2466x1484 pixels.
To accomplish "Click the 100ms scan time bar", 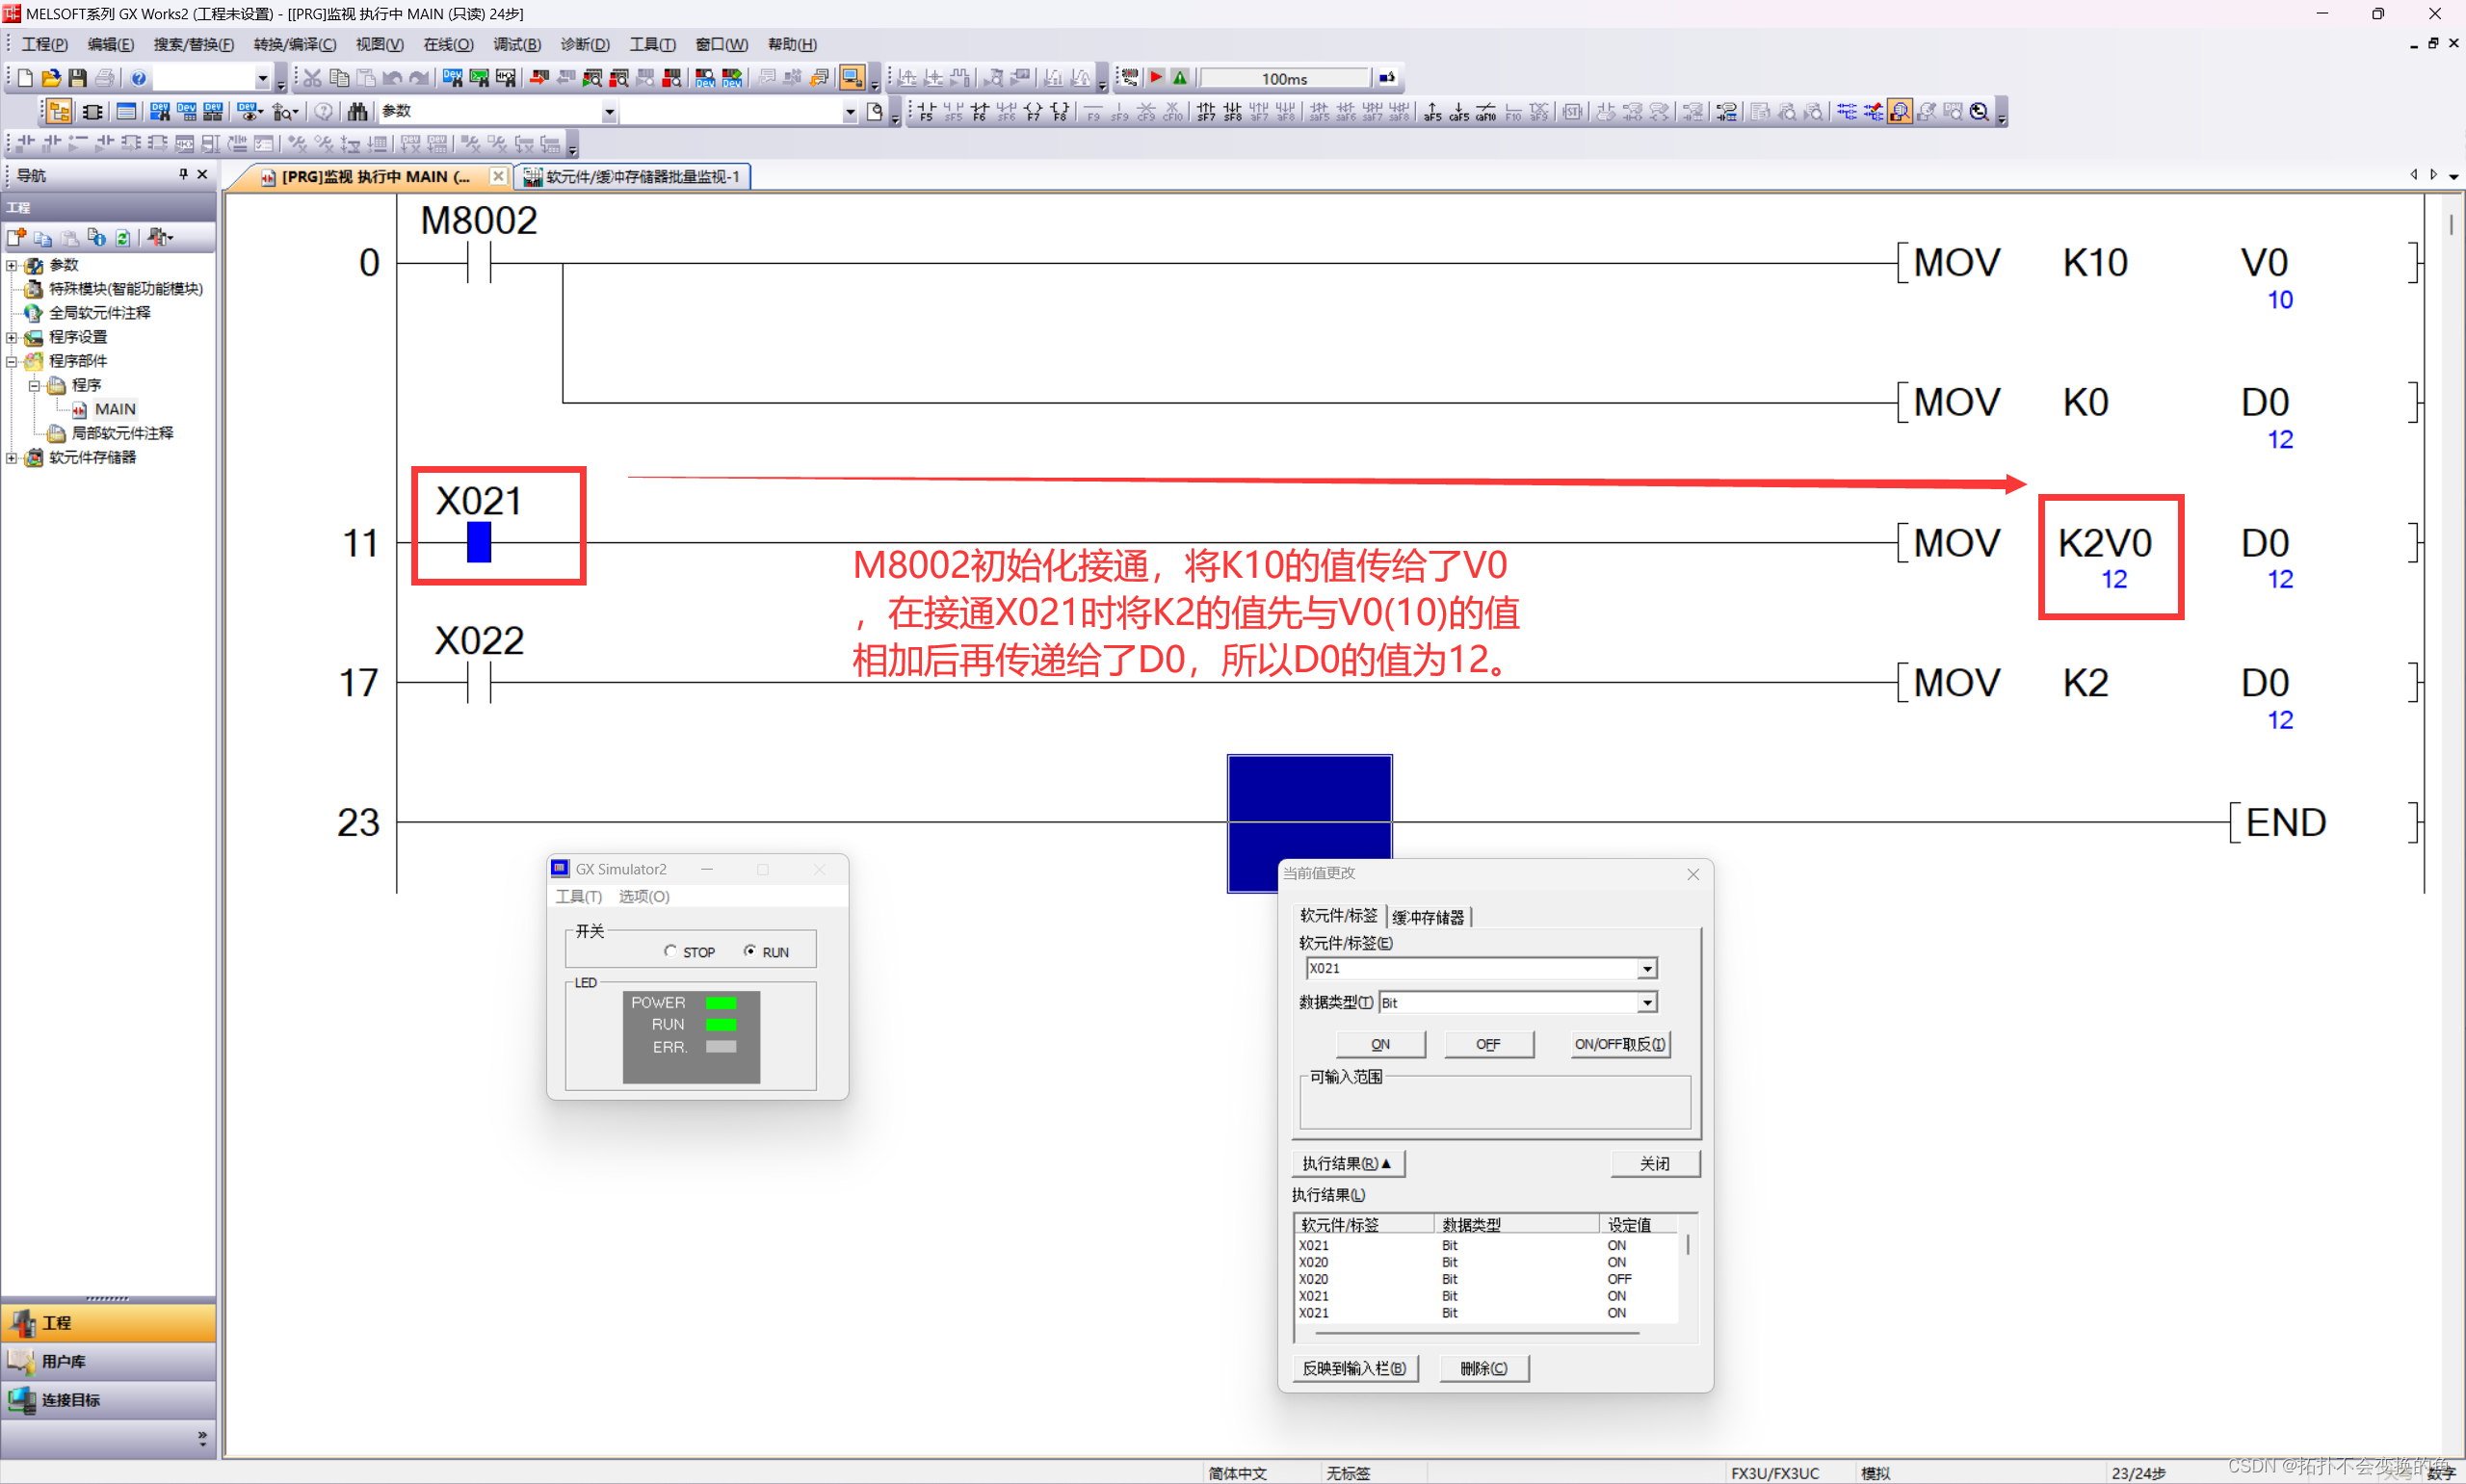I will (1284, 78).
